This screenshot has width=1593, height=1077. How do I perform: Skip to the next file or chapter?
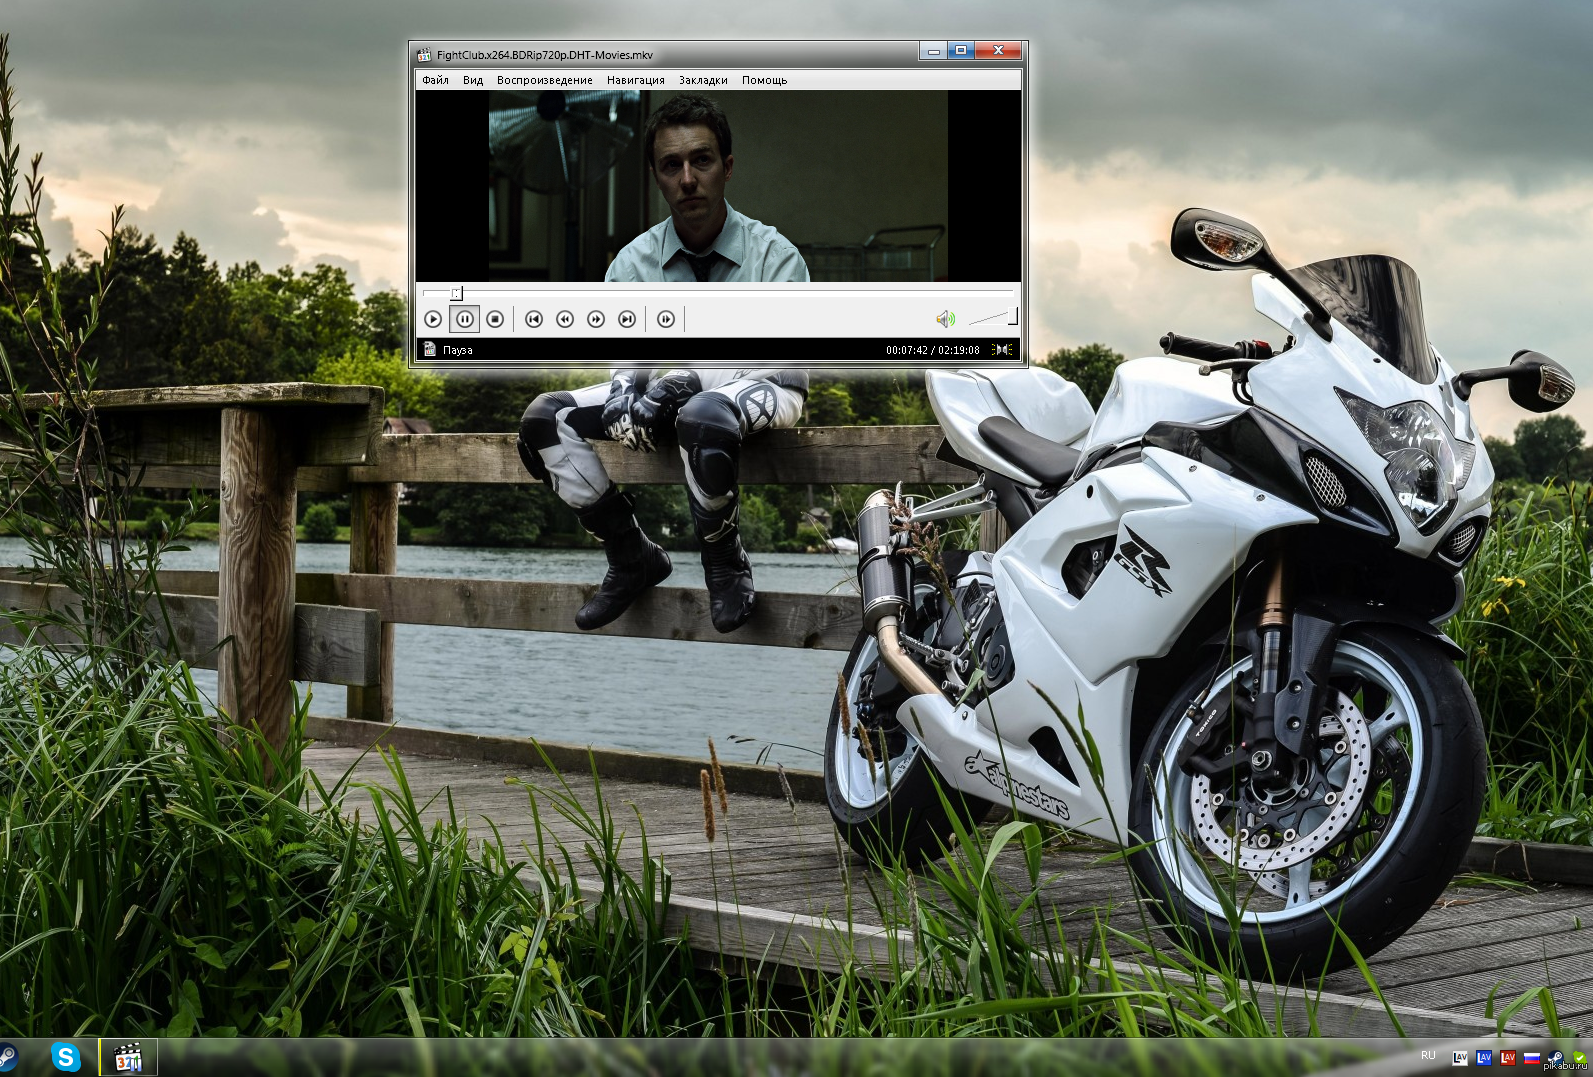pos(627,319)
